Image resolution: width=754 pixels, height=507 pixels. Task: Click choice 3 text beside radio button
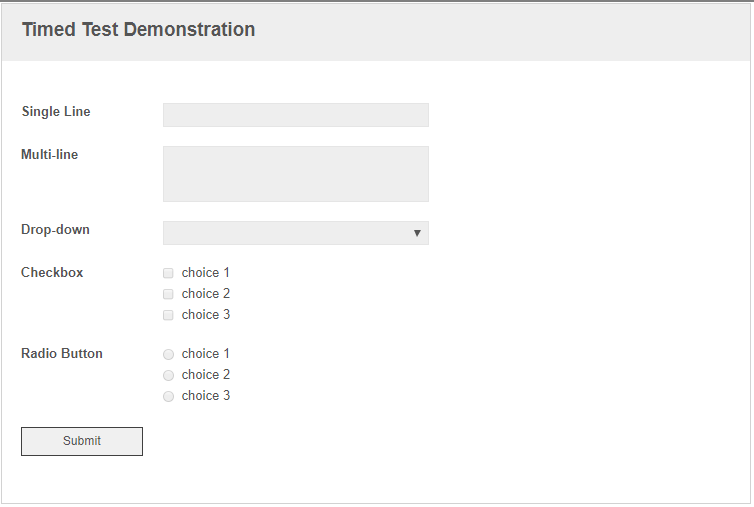pos(206,395)
